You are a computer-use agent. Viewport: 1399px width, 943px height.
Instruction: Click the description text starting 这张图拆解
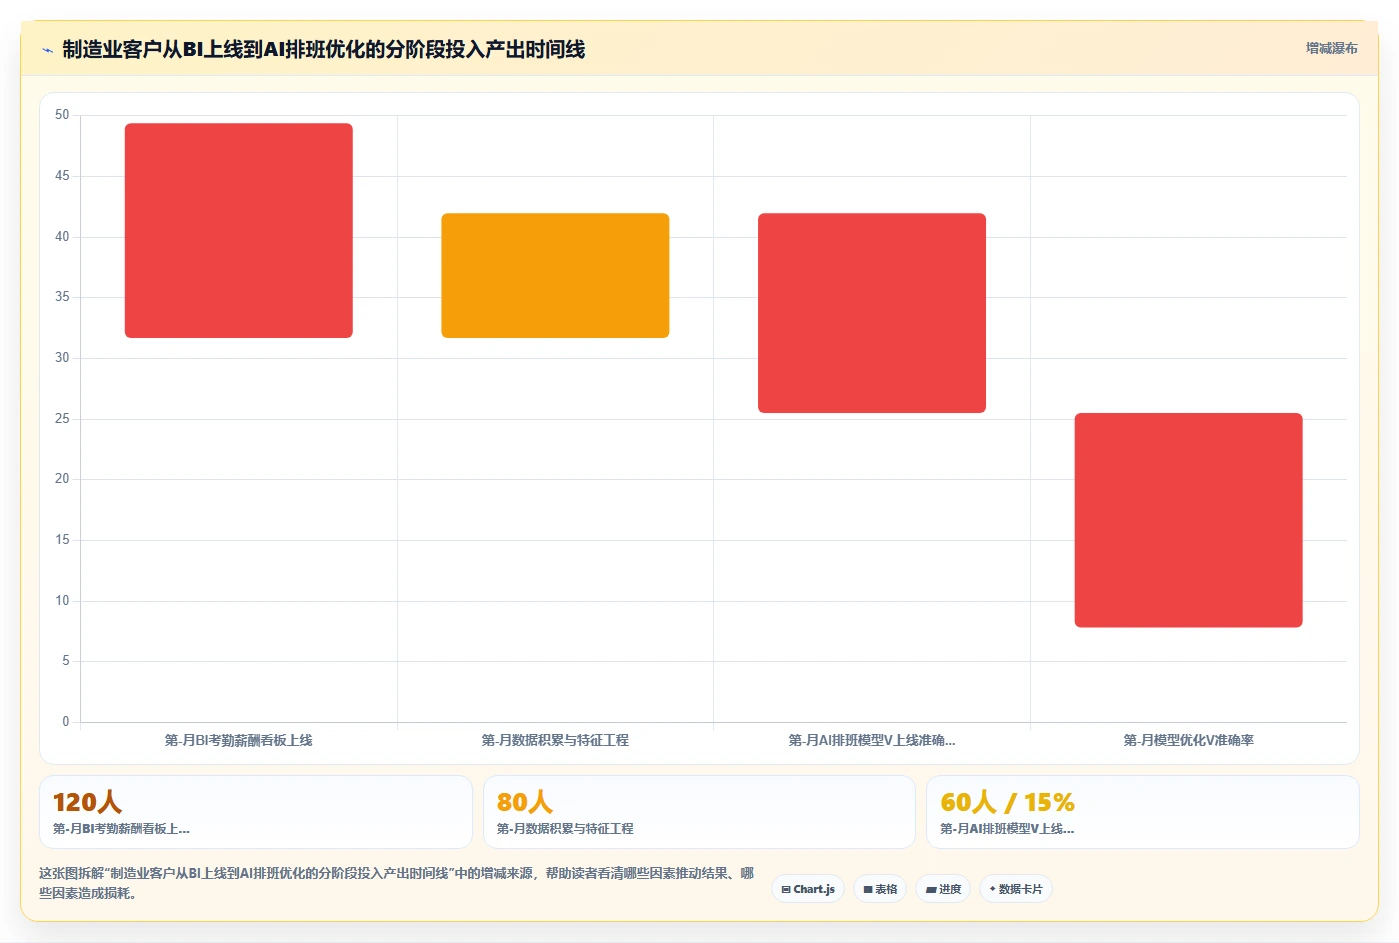tap(397, 883)
